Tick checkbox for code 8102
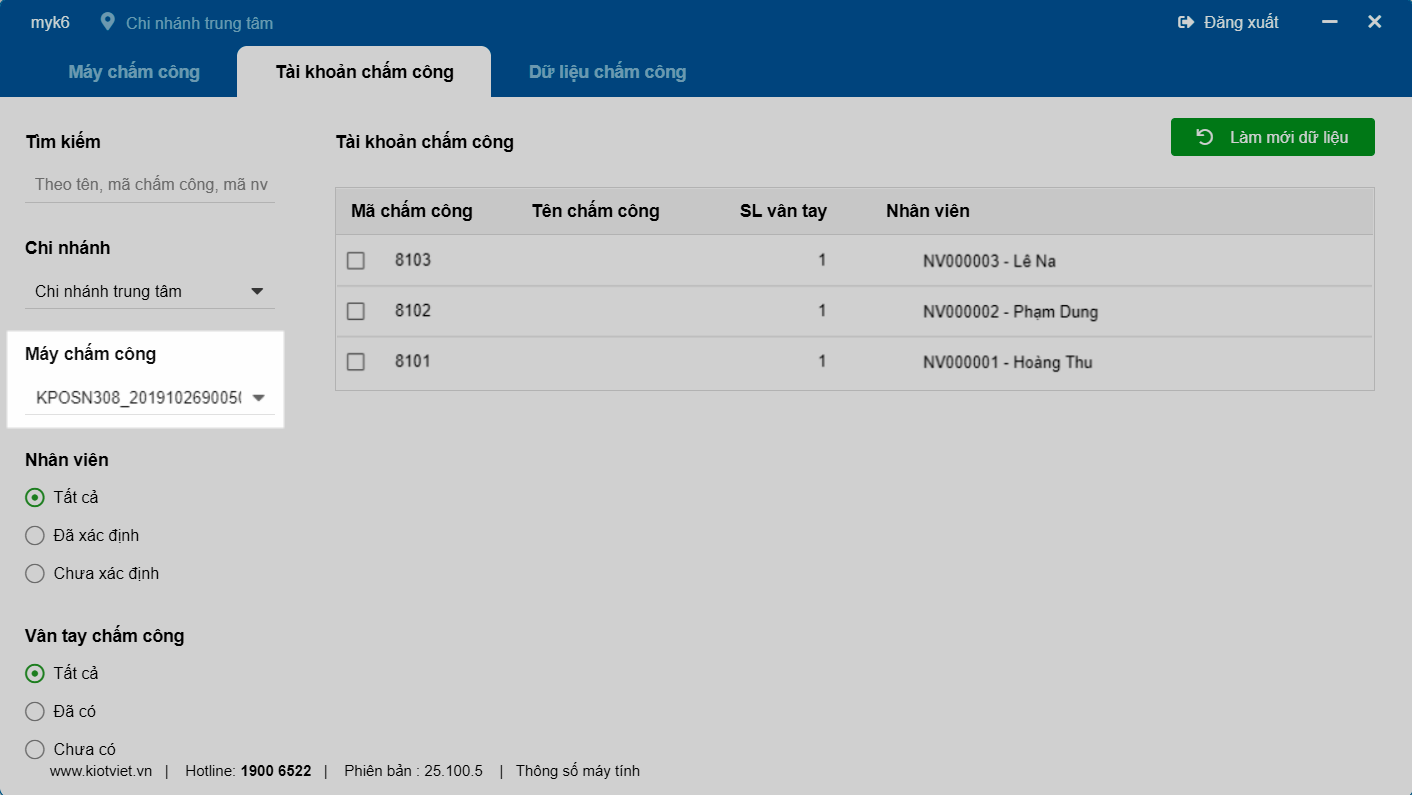Image resolution: width=1412 pixels, height=795 pixels. [x=356, y=311]
